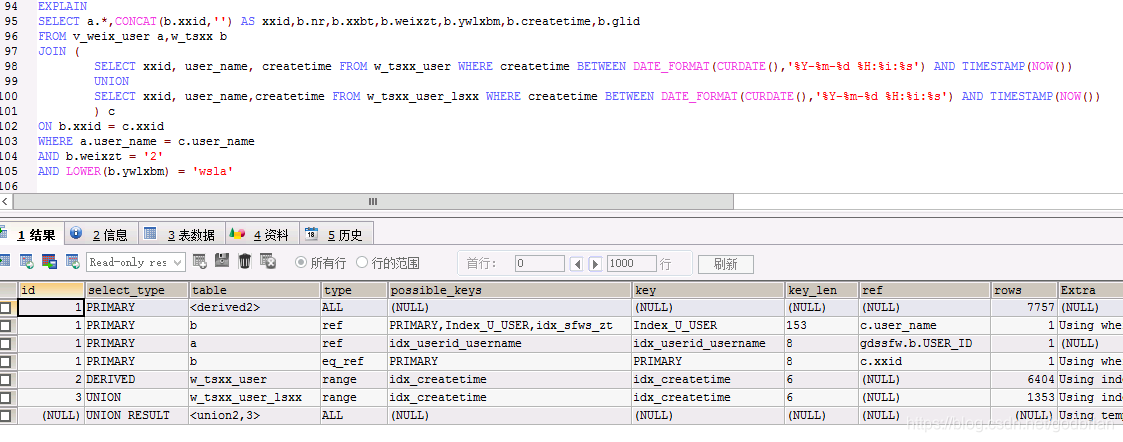
Task: Open the 2 信息 tab
Action: pos(102,234)
